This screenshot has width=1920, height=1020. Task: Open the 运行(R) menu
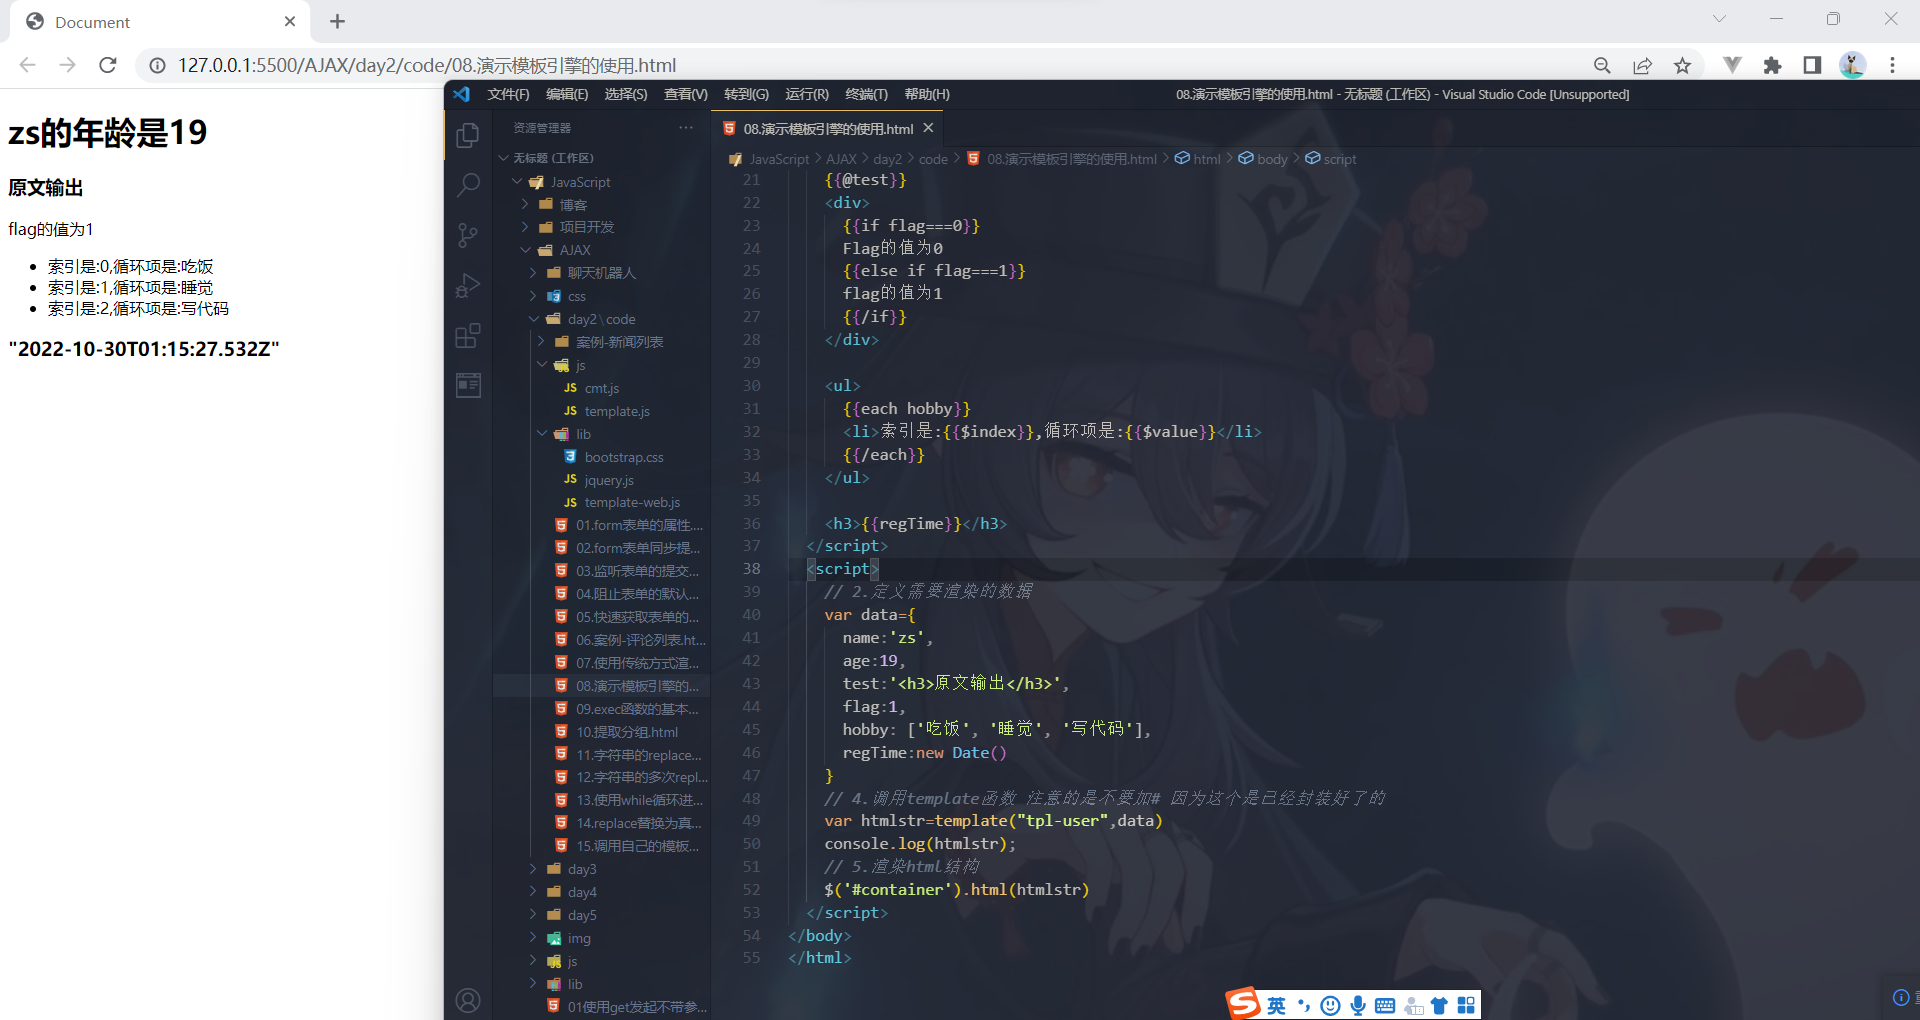pos(807,94)
